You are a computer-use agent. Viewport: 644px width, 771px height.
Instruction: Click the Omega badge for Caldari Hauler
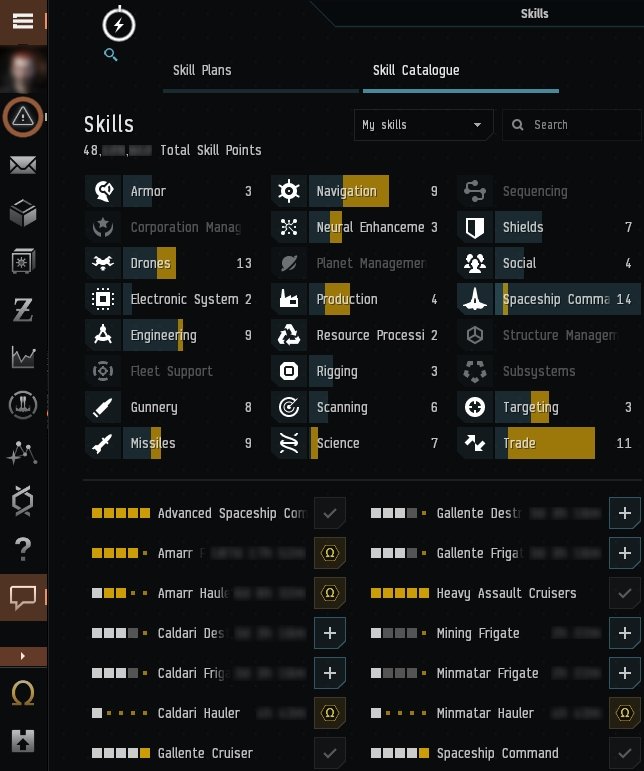pyautogui.click(x=329, y=713)
